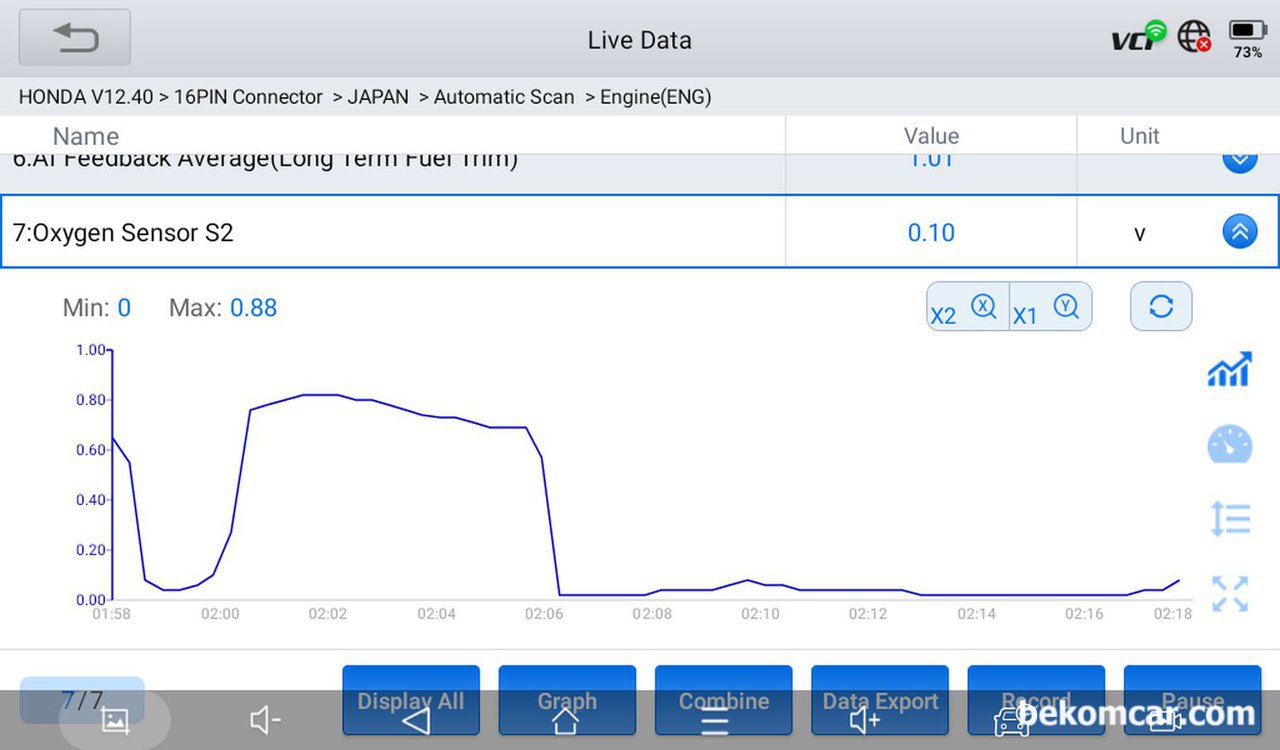Lower volume with navigation bar speaker icon
This screenshot has height=750, width=1280.
(265, 720)
